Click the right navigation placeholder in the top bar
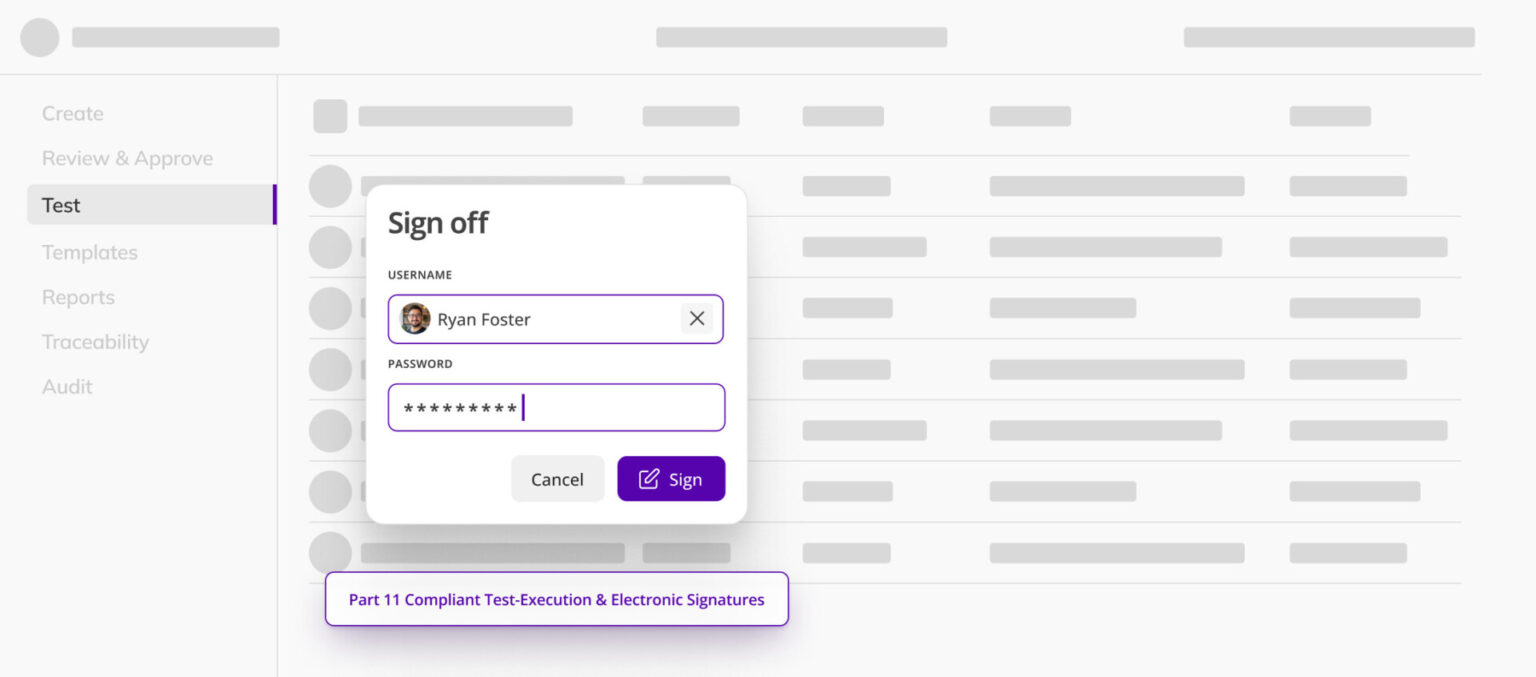The image size is (1536, 677). [x=1330, y=36]
